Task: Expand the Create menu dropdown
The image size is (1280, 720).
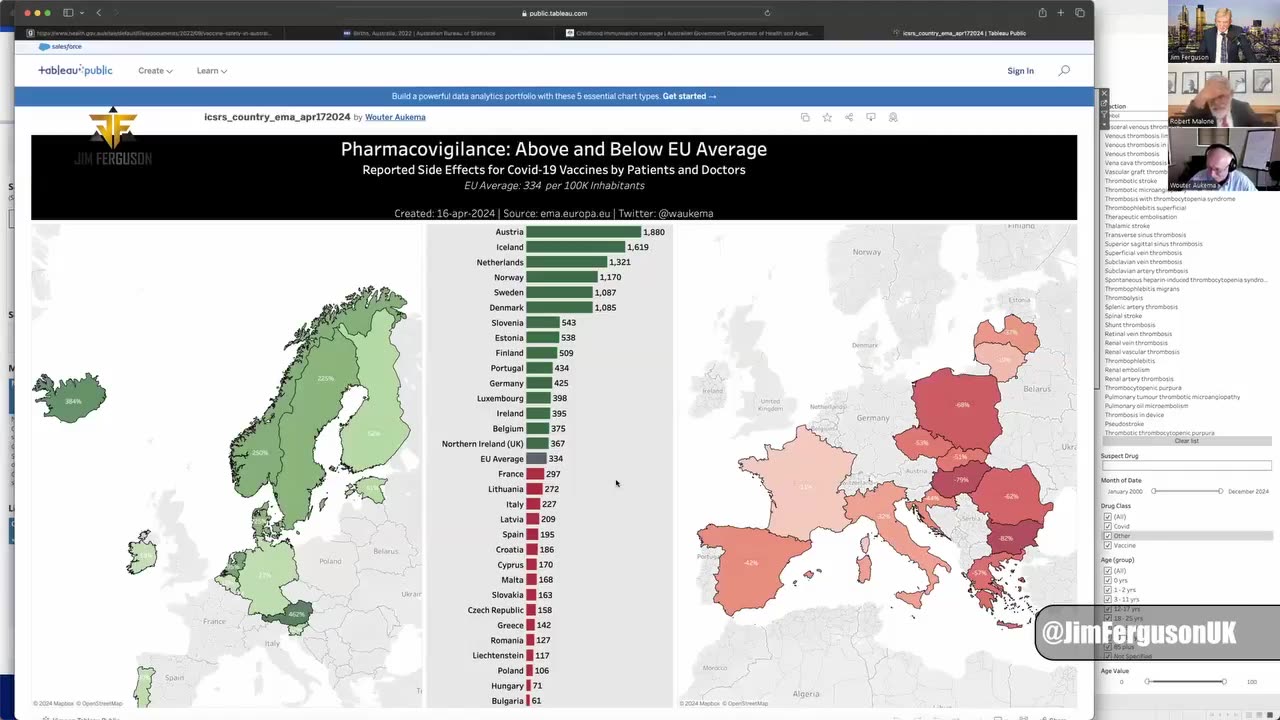Action: (155, 71)
